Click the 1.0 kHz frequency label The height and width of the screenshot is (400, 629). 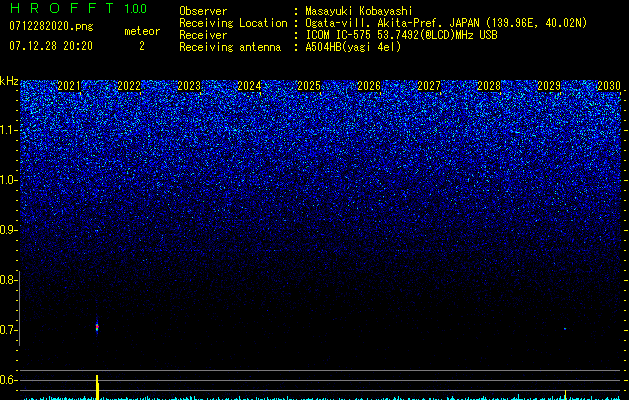[8, 180]
